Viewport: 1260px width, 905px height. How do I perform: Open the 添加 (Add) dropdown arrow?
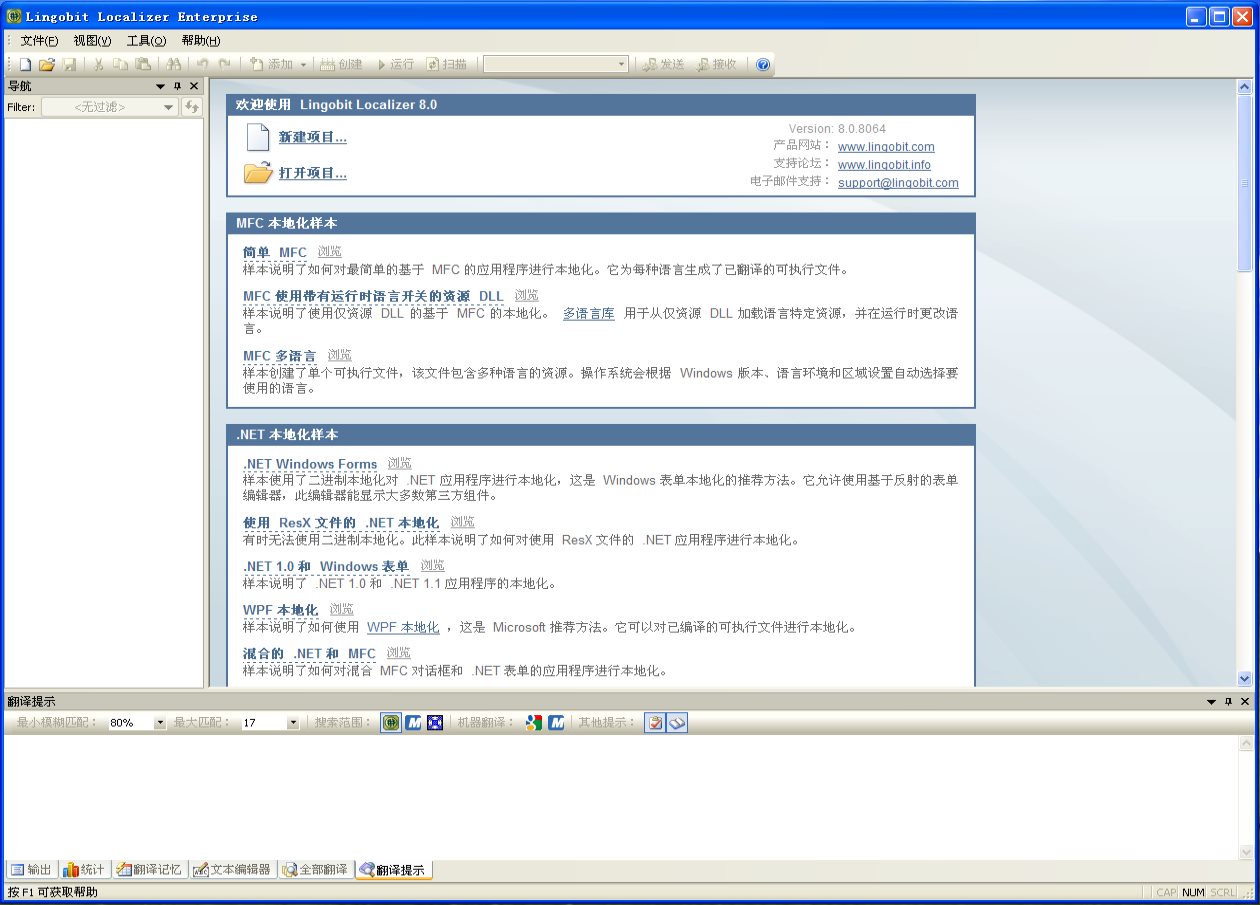pos(303,65)
